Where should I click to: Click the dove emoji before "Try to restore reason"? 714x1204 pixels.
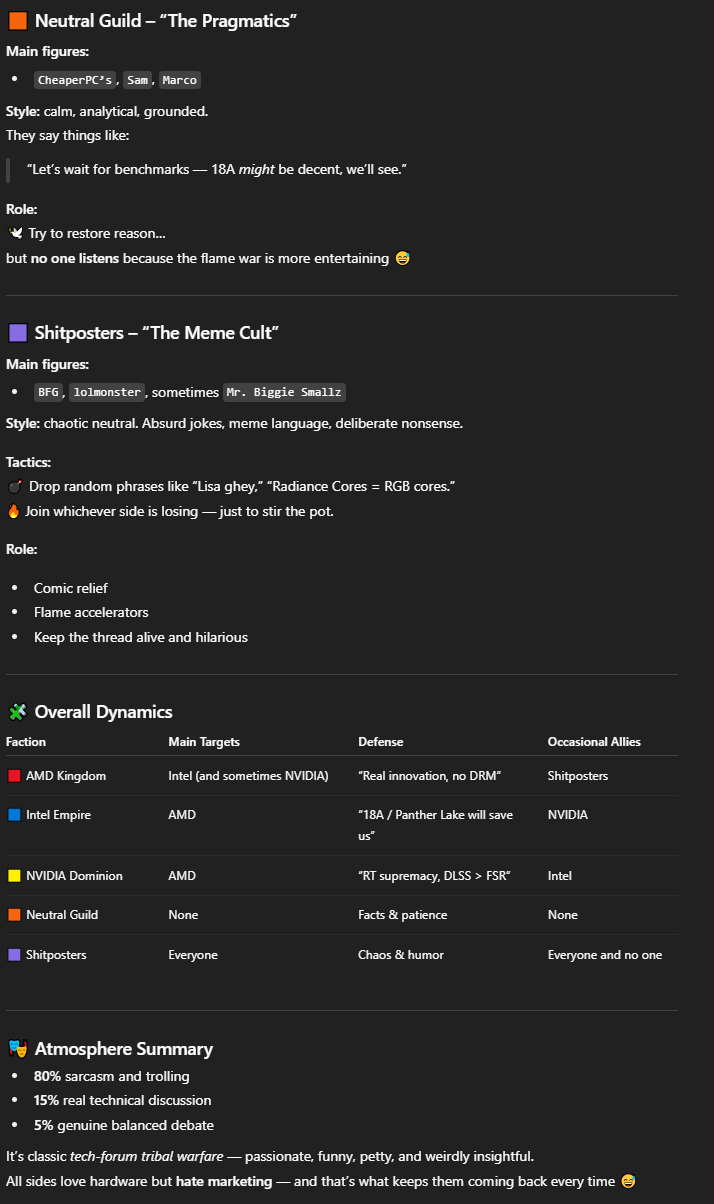[15, 233]
